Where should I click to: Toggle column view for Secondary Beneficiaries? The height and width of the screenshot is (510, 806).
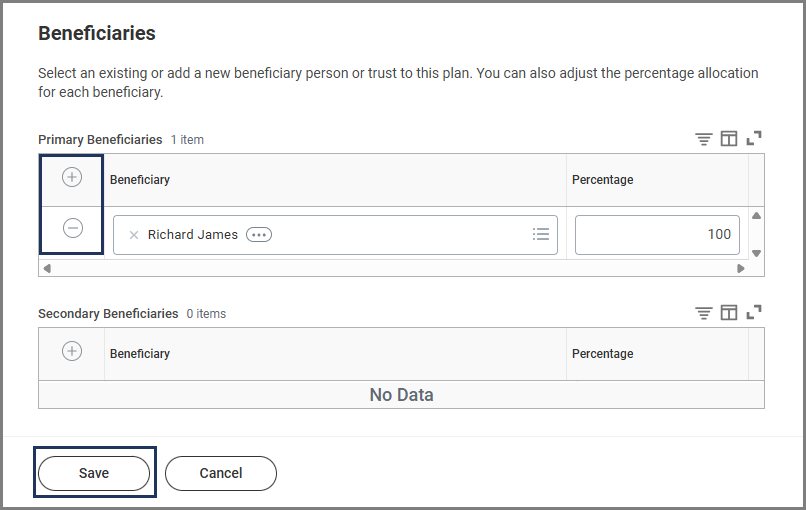729,313
